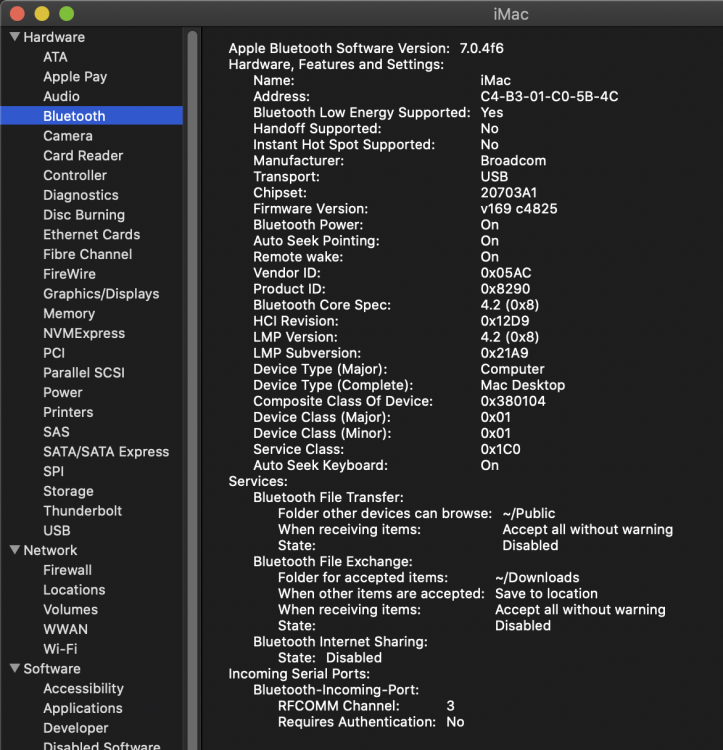The width and height of the screenshot is (723, 750).
Task: Open Diagnostics in the sidebar
Action: coord(81,195)
